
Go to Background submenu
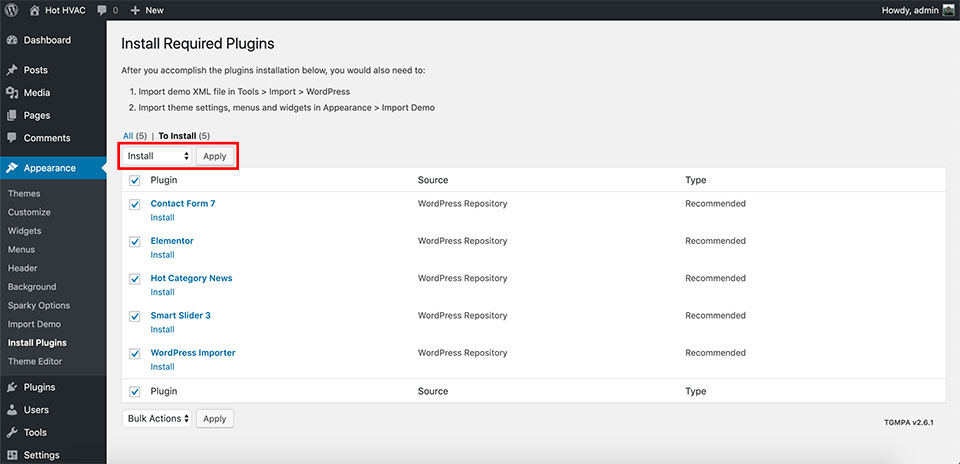click(x=32, y=287)
